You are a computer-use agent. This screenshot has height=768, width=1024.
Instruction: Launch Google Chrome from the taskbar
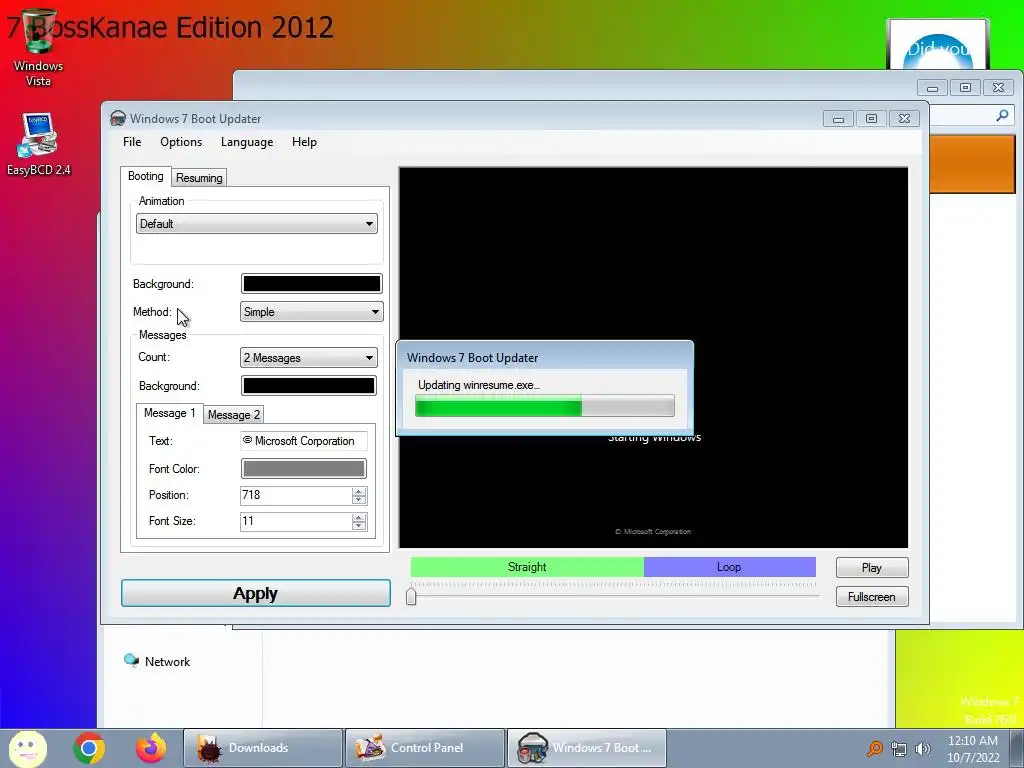tap(89, 748)
